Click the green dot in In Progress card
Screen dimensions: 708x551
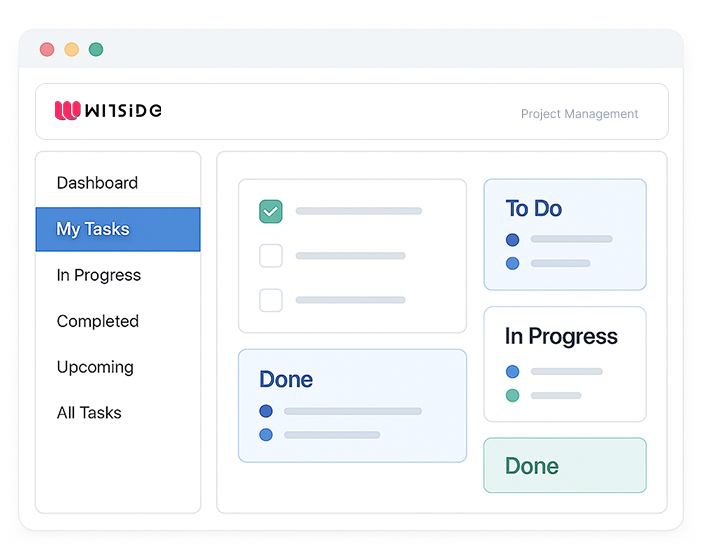click(x=512, y=396)
